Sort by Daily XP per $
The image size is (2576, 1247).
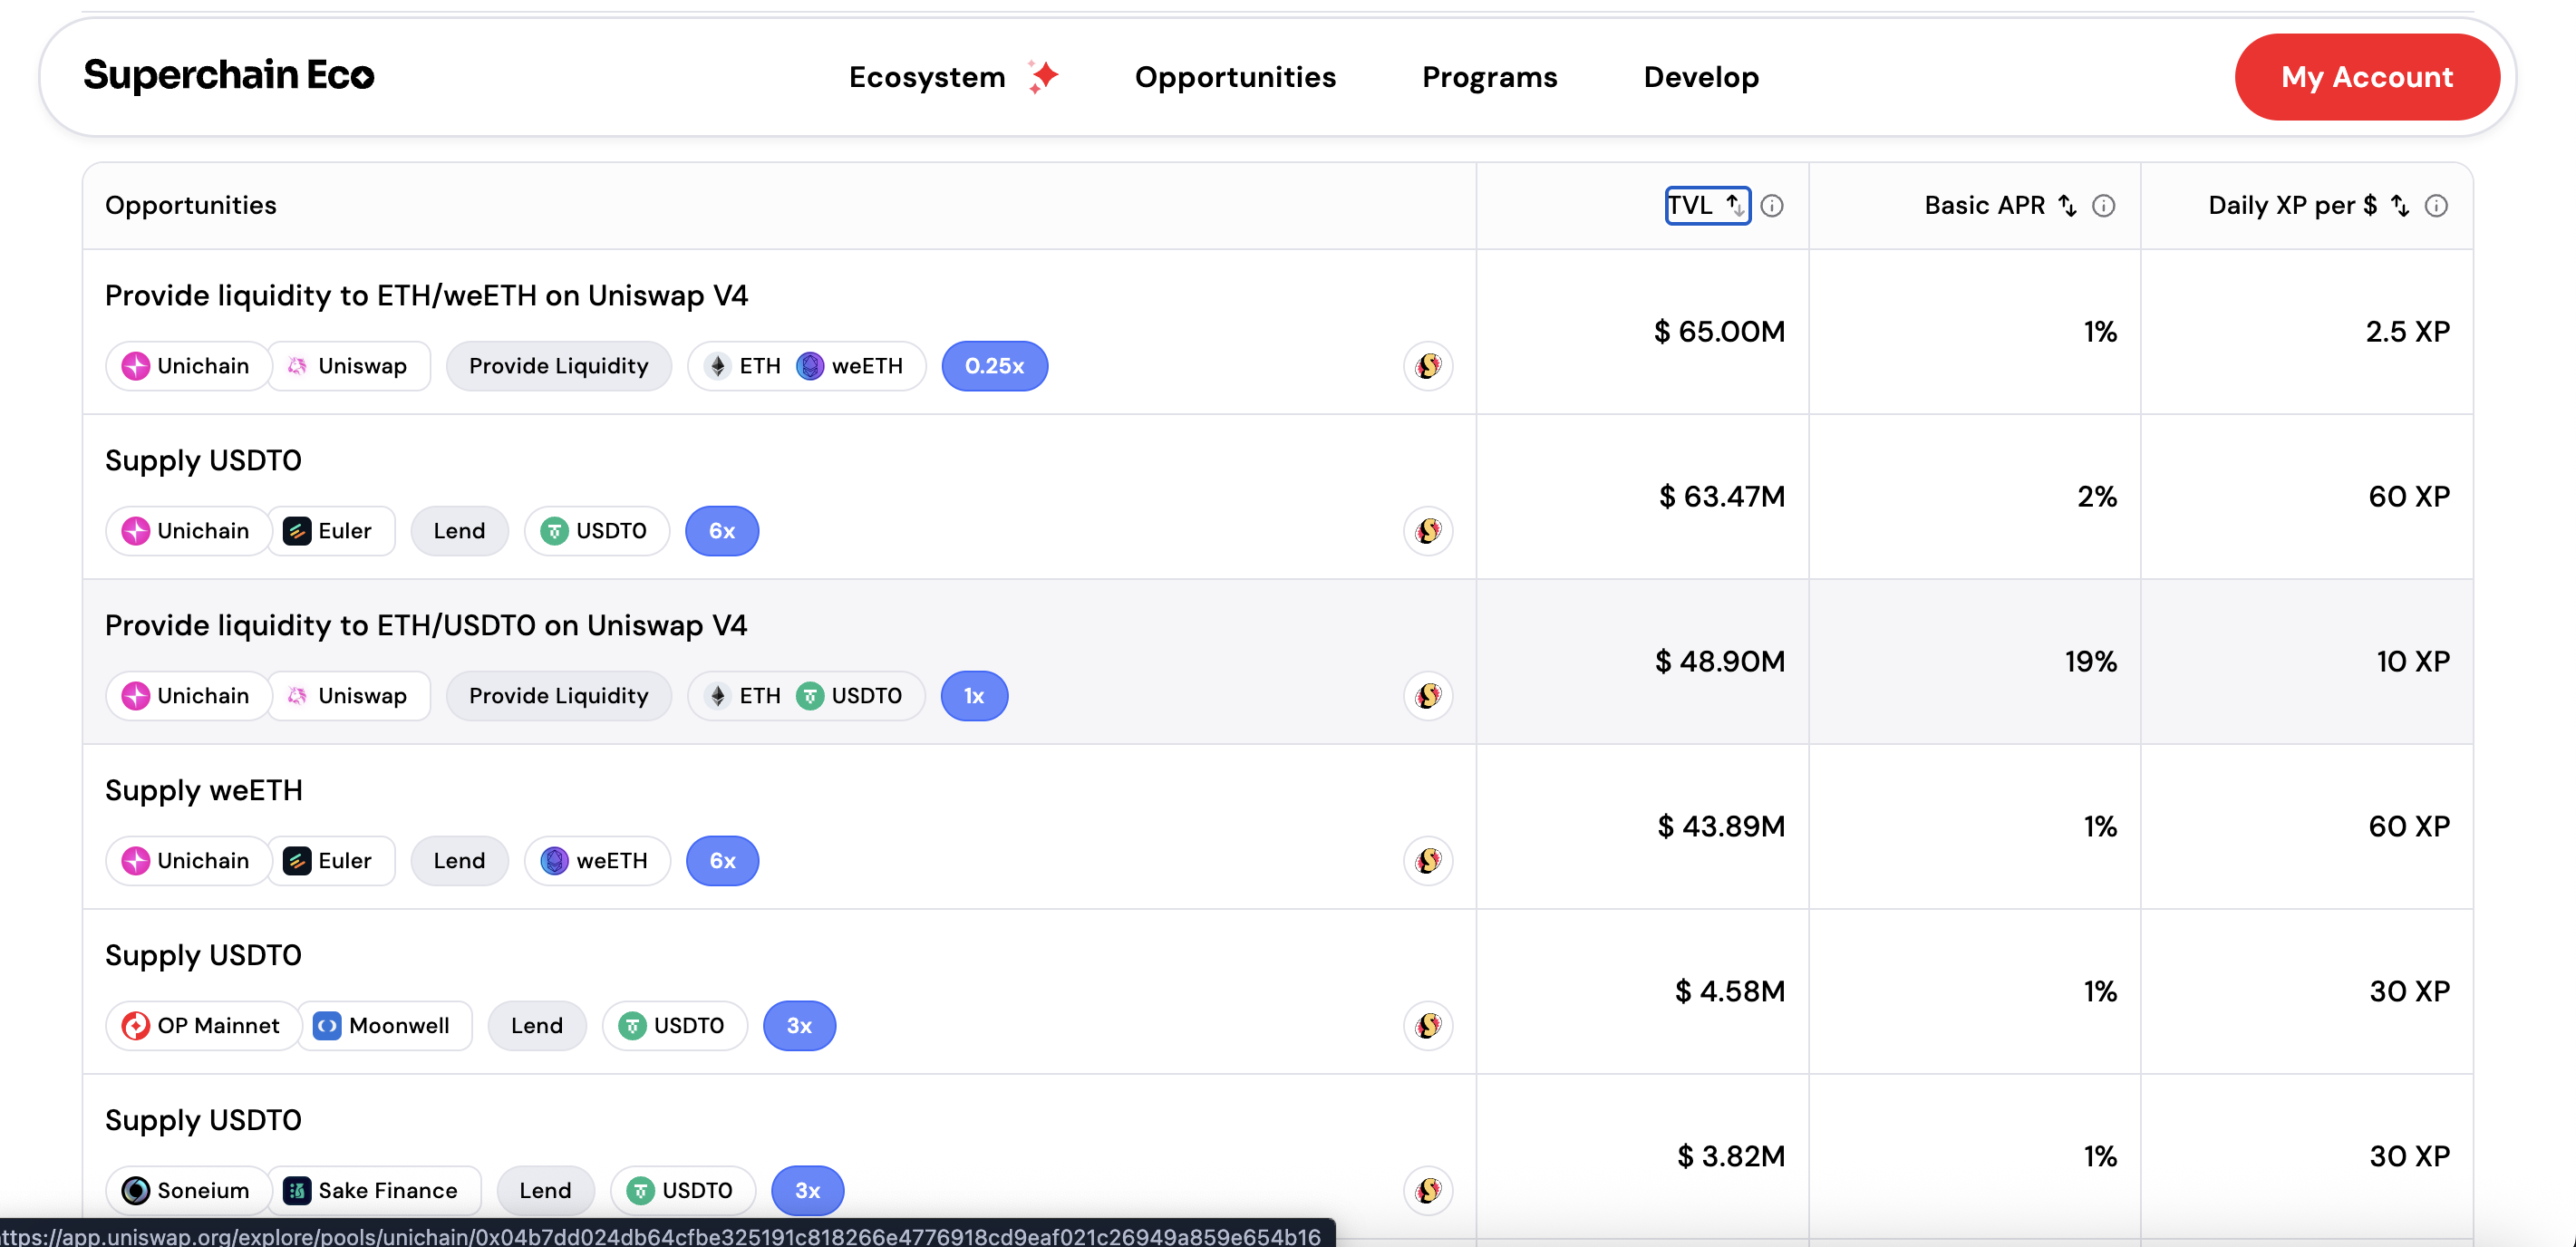point(2308,205)
